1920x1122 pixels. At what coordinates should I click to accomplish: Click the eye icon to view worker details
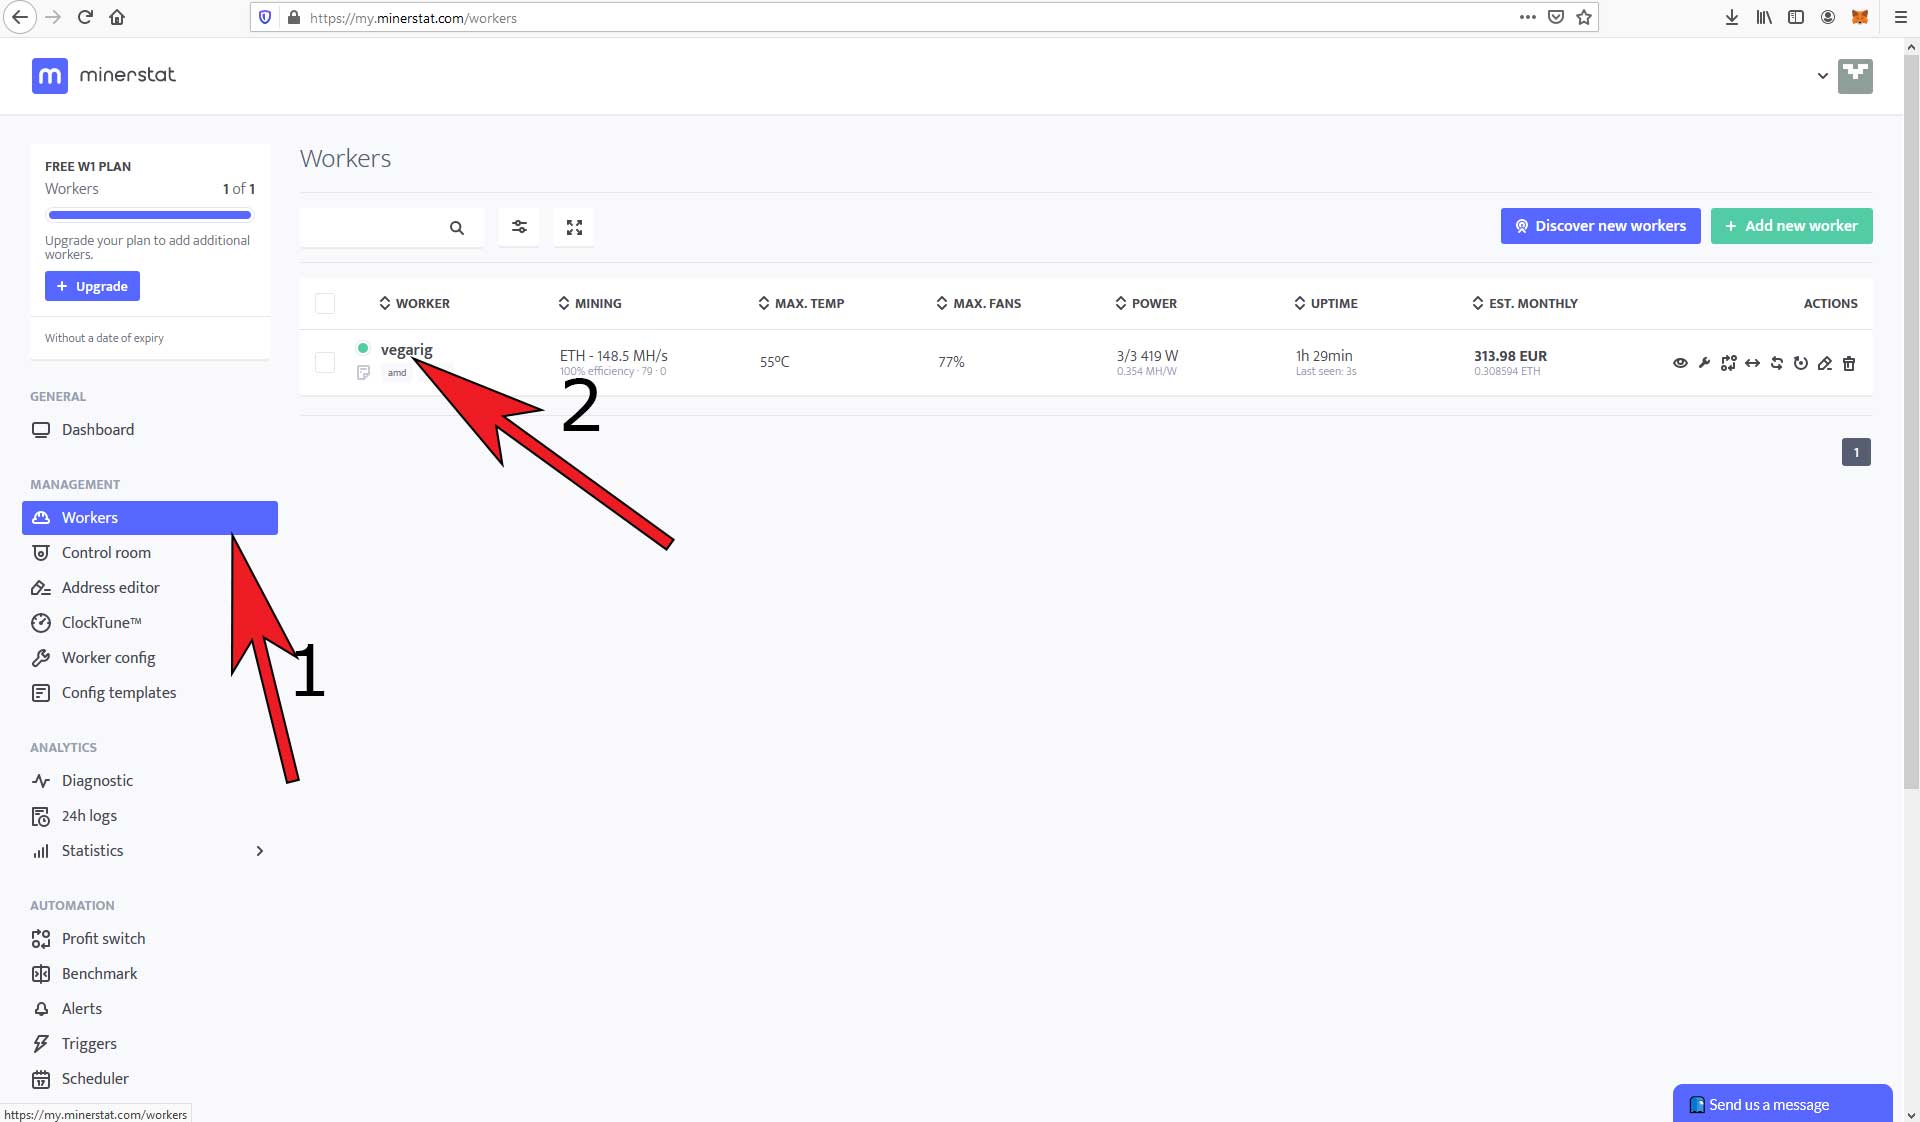1678,362
